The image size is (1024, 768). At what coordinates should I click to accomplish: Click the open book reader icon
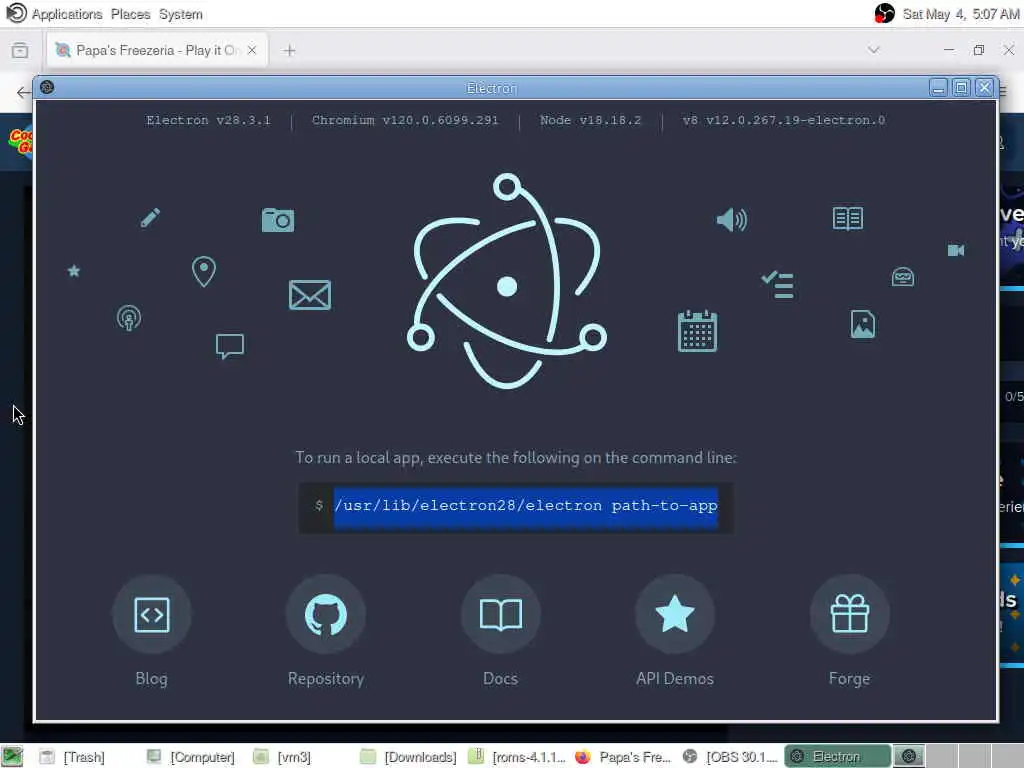848,218
